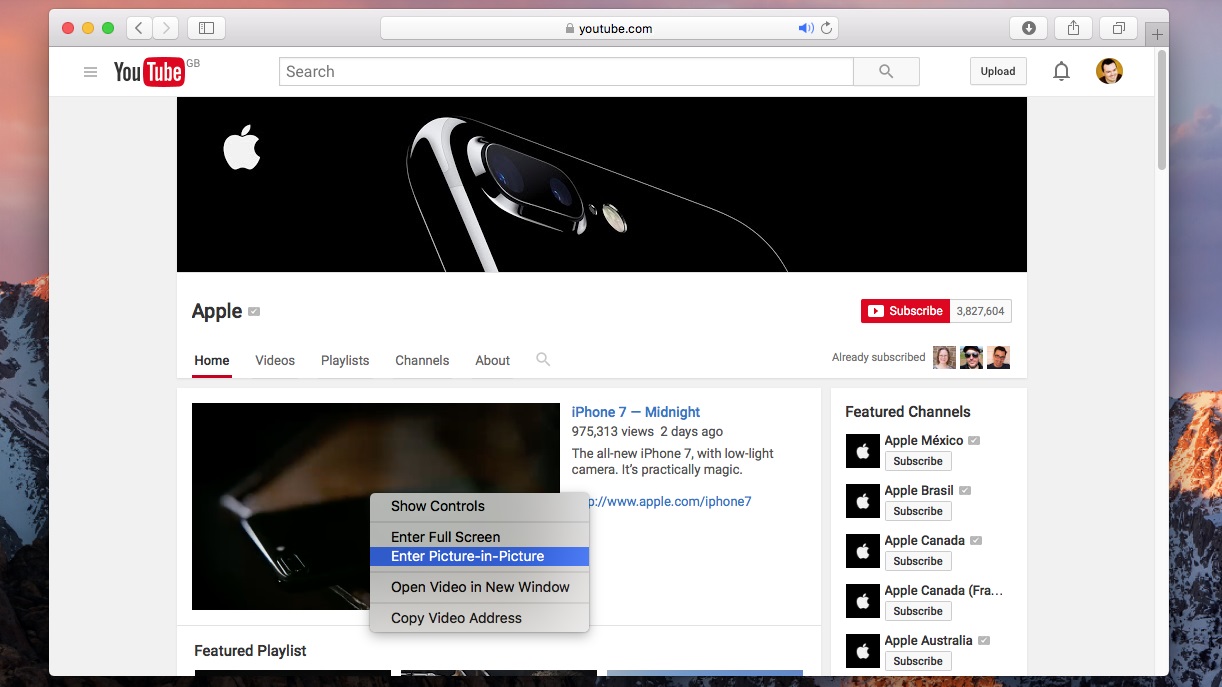1222x687 pixels.
Task: Reload the page in address bar
Action: pos(827,28)
